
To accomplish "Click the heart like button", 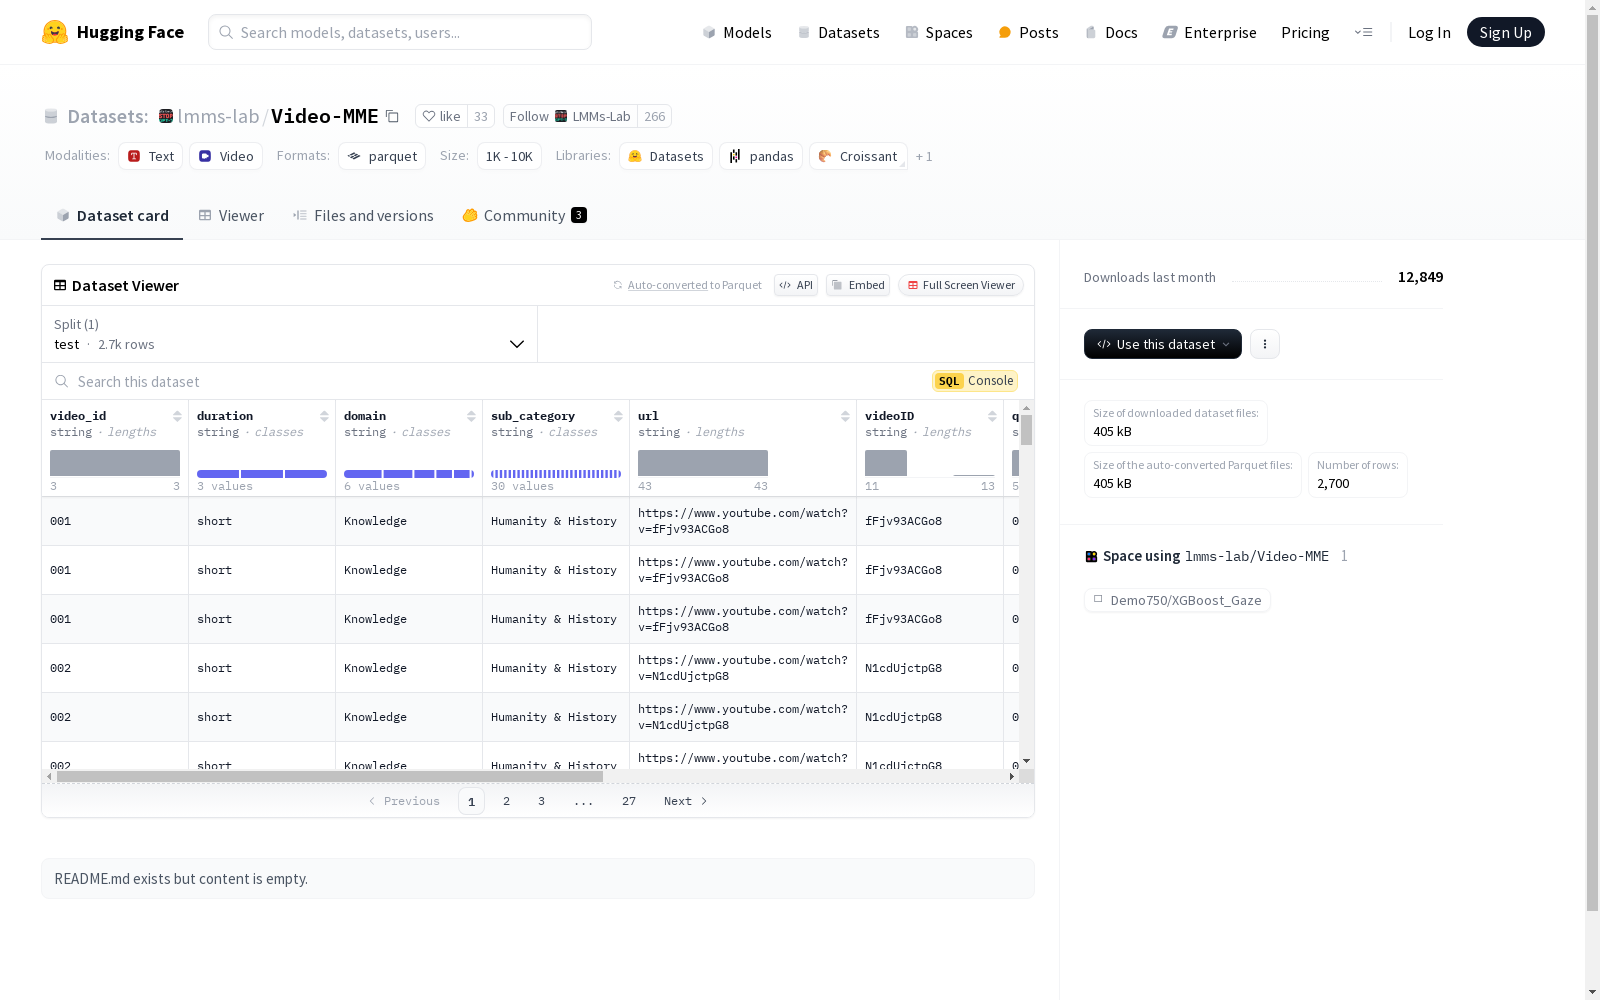I will click(441, 117).
